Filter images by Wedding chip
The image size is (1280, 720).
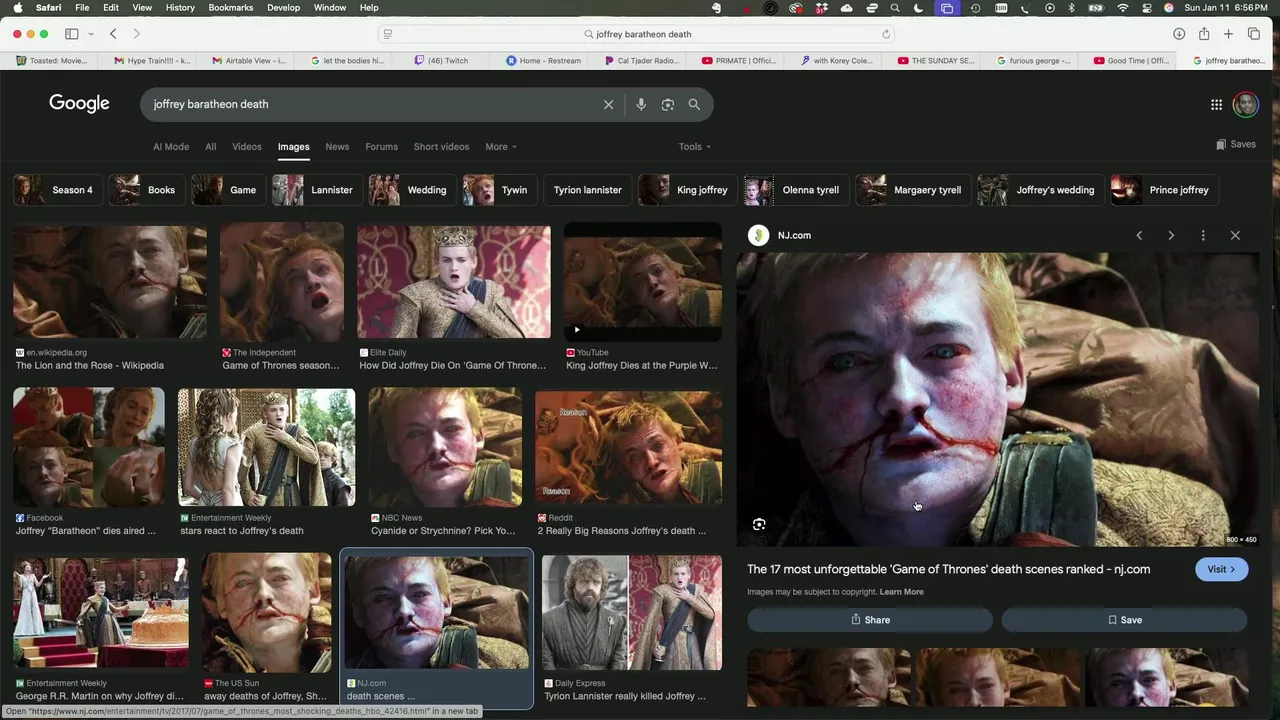pos(410,190)
